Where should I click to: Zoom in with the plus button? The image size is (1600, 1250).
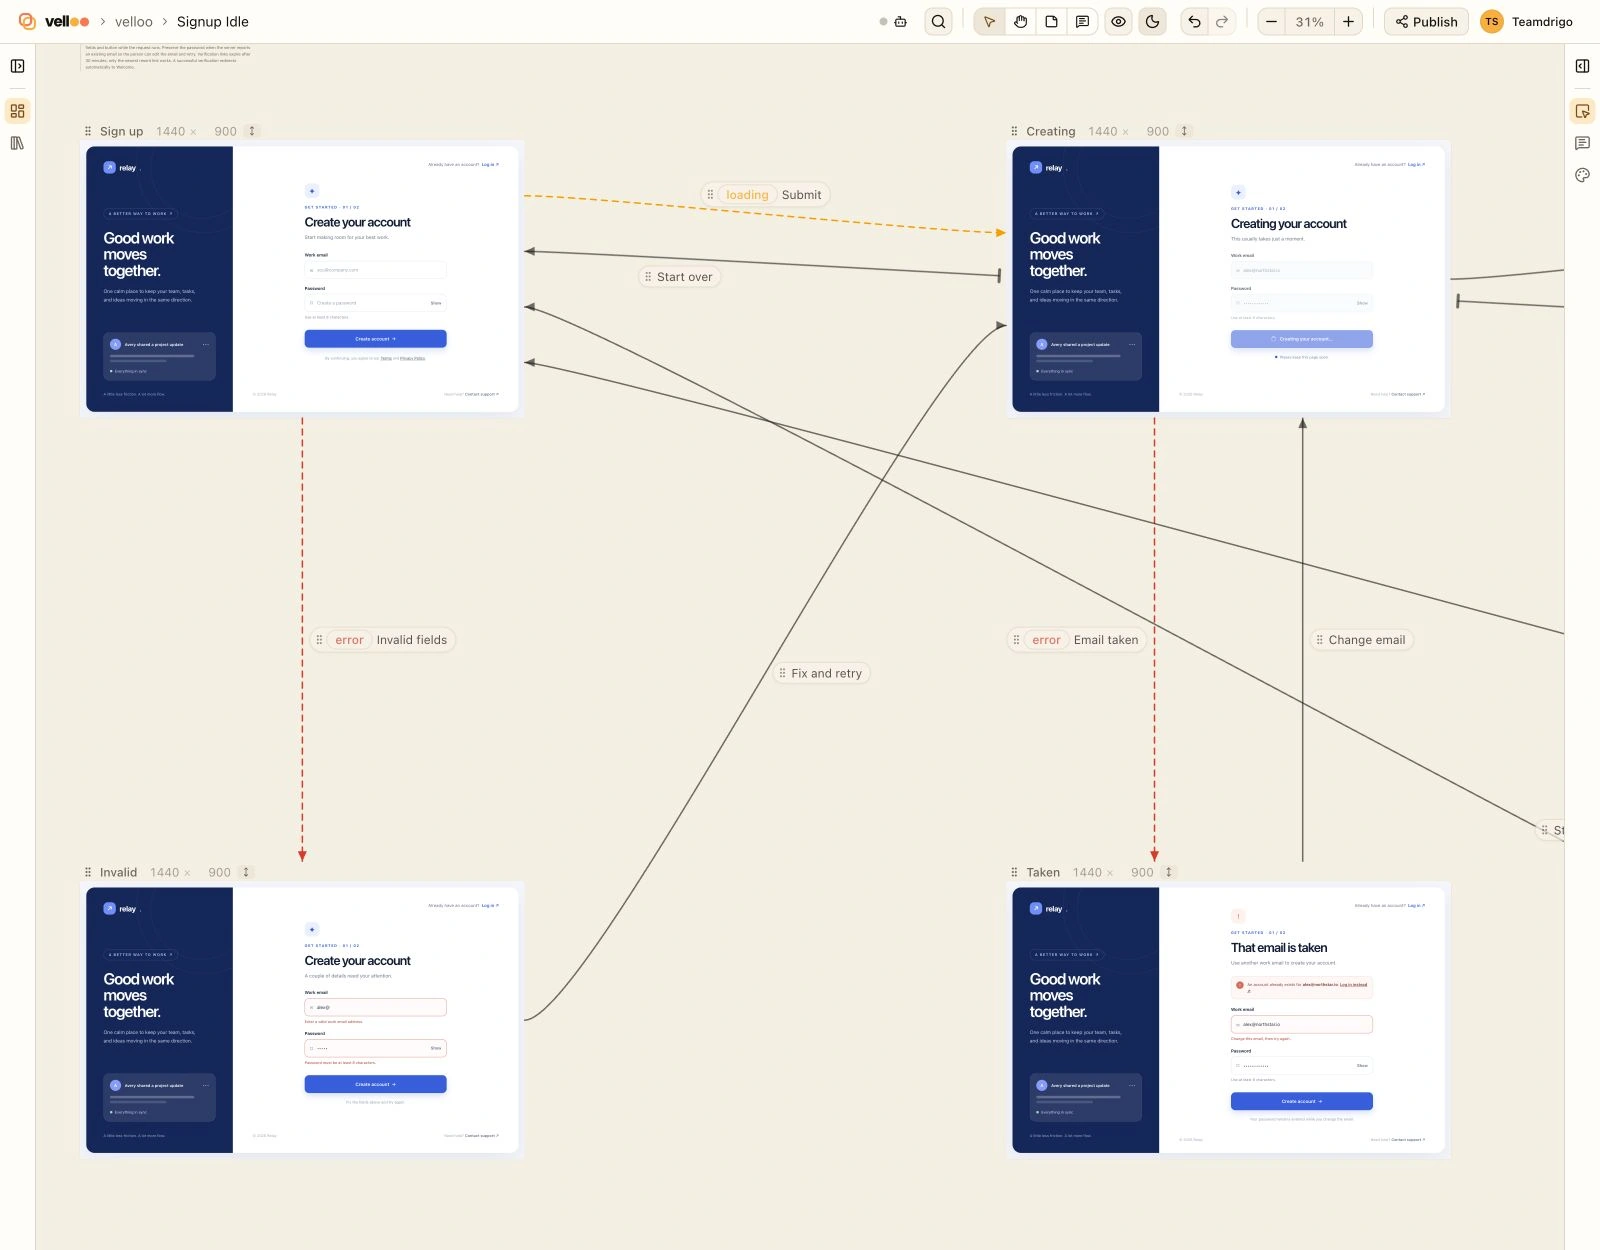tap(1348, 22)
